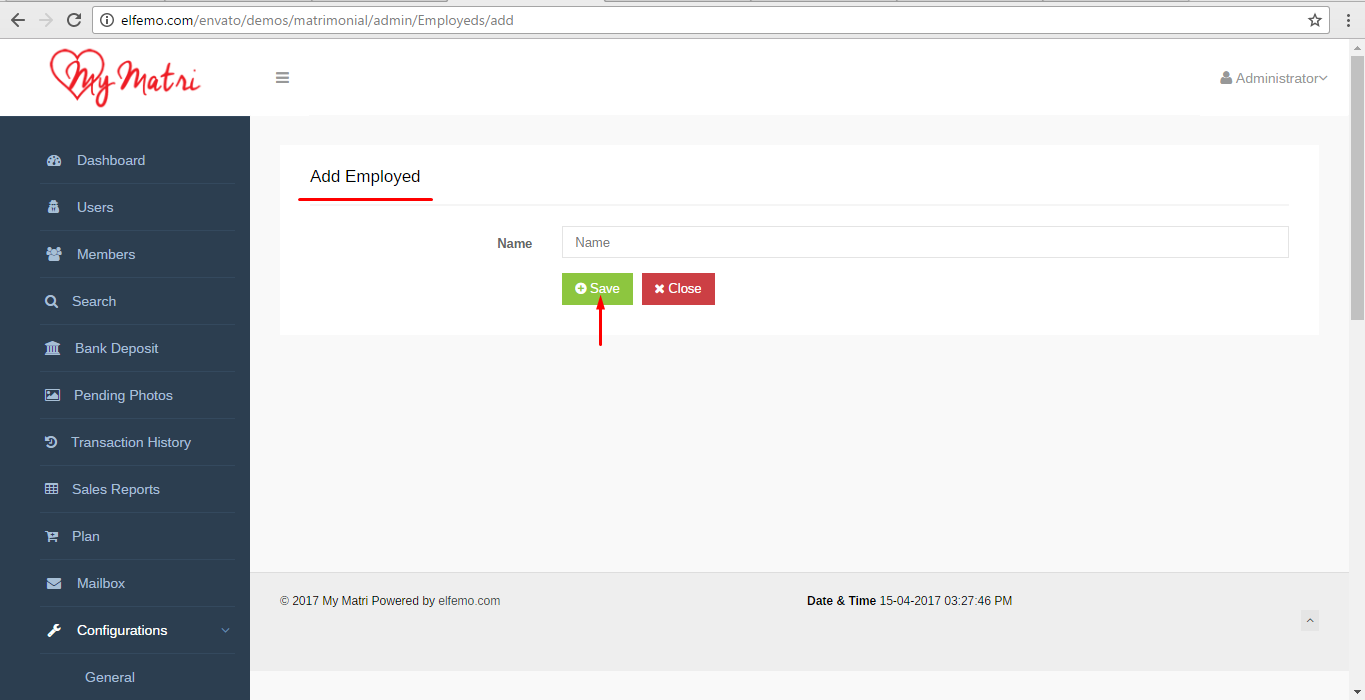Click the Administrator user avatar icon
The width and height of the screenshot is (1365, 700).
pyautogui.click(x=1226, y=78)
